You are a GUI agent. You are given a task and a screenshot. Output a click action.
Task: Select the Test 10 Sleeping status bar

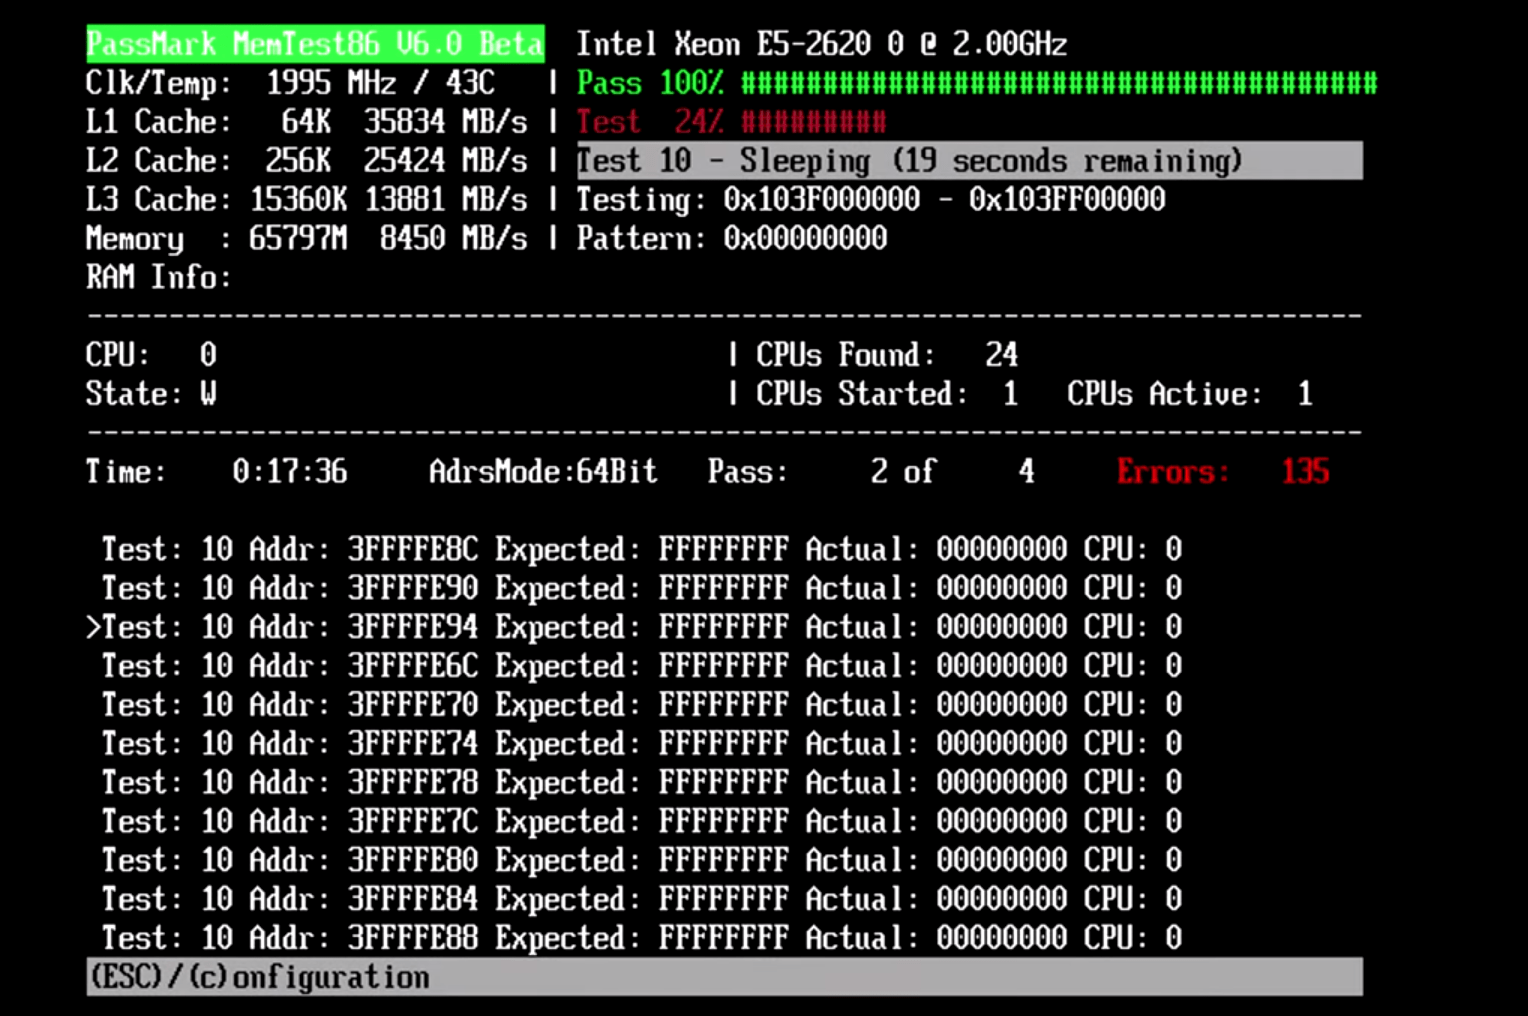pos(968,161)
